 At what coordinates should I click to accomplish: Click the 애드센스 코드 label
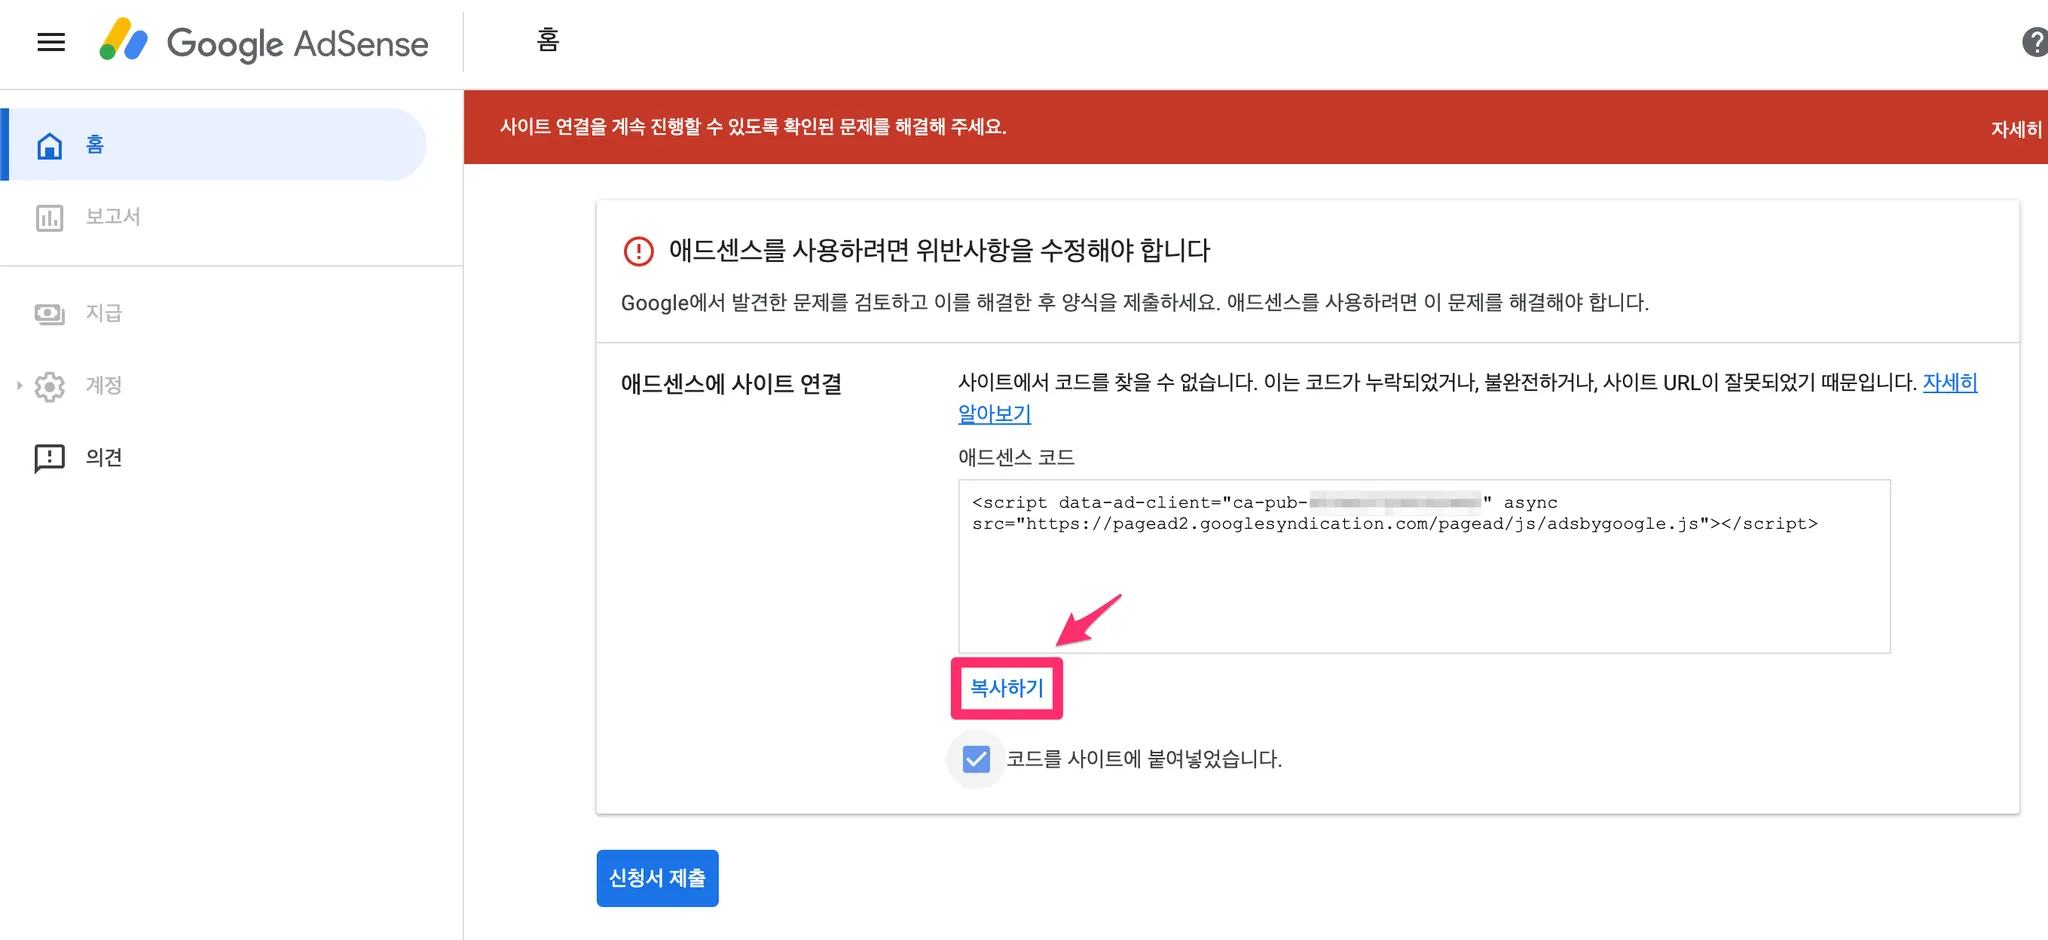1016,457
